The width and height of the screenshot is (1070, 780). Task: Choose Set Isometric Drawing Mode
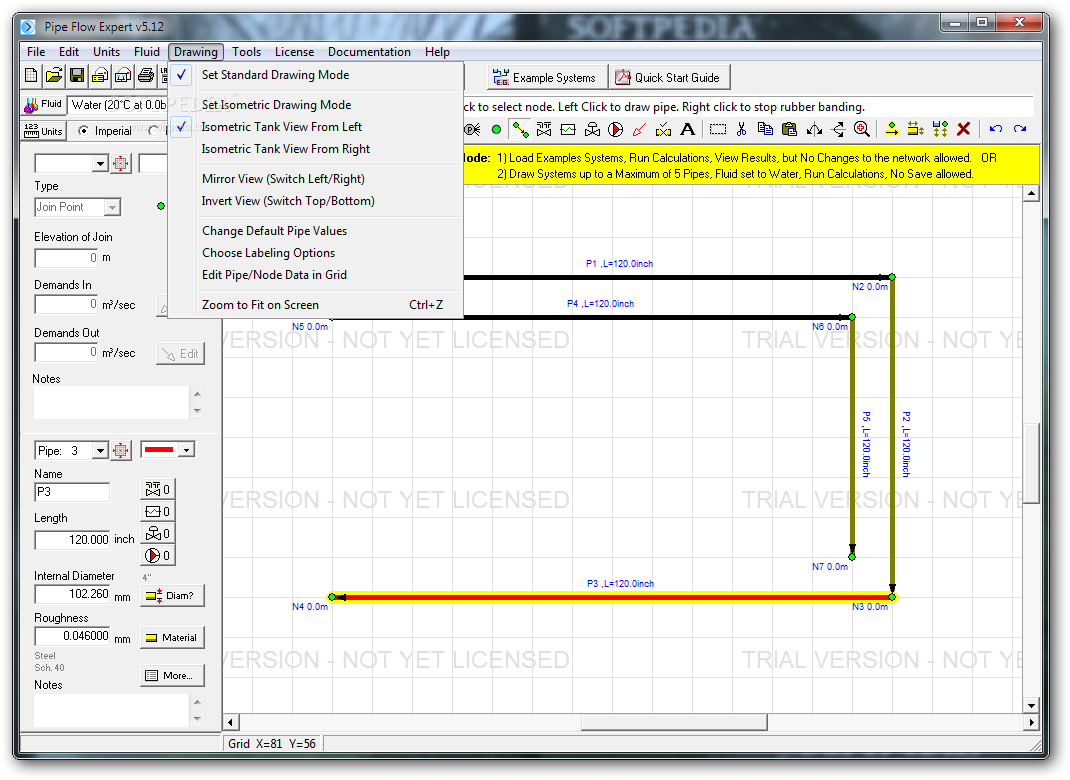(x=315, y=105)
